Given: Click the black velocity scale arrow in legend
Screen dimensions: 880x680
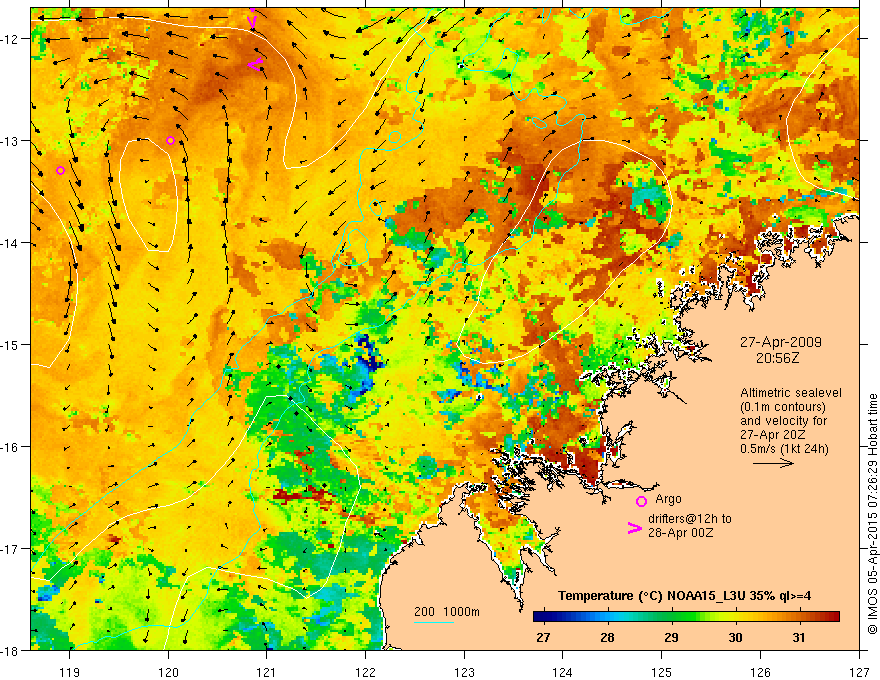Looking at the screenshot, I should (x=773, y=463).
